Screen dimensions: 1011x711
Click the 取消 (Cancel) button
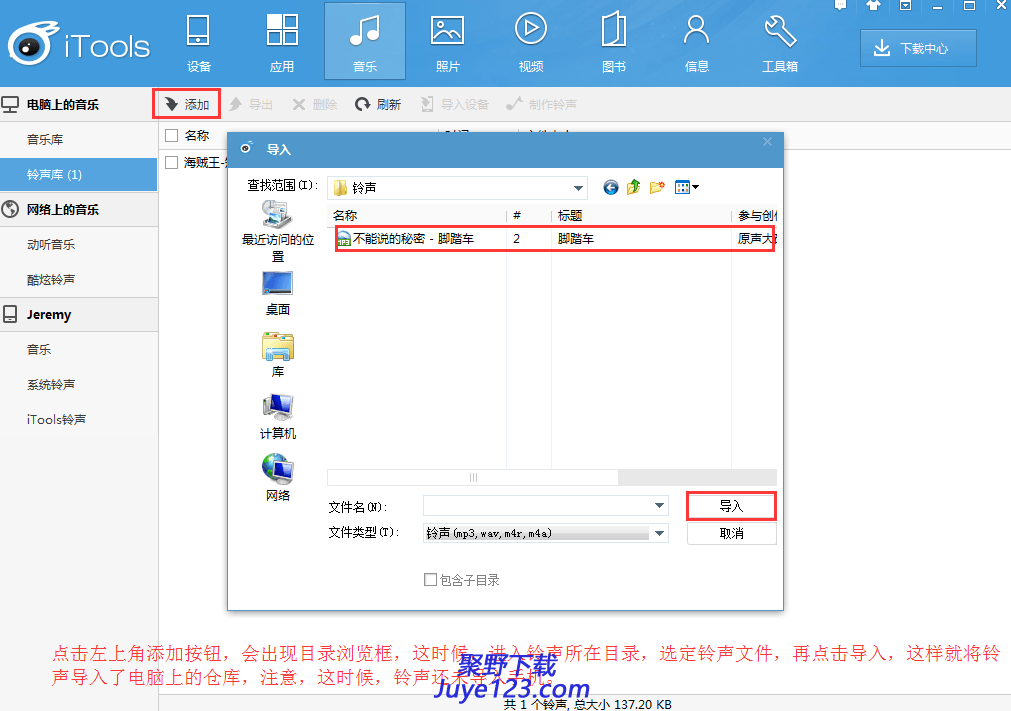point(731,533)
